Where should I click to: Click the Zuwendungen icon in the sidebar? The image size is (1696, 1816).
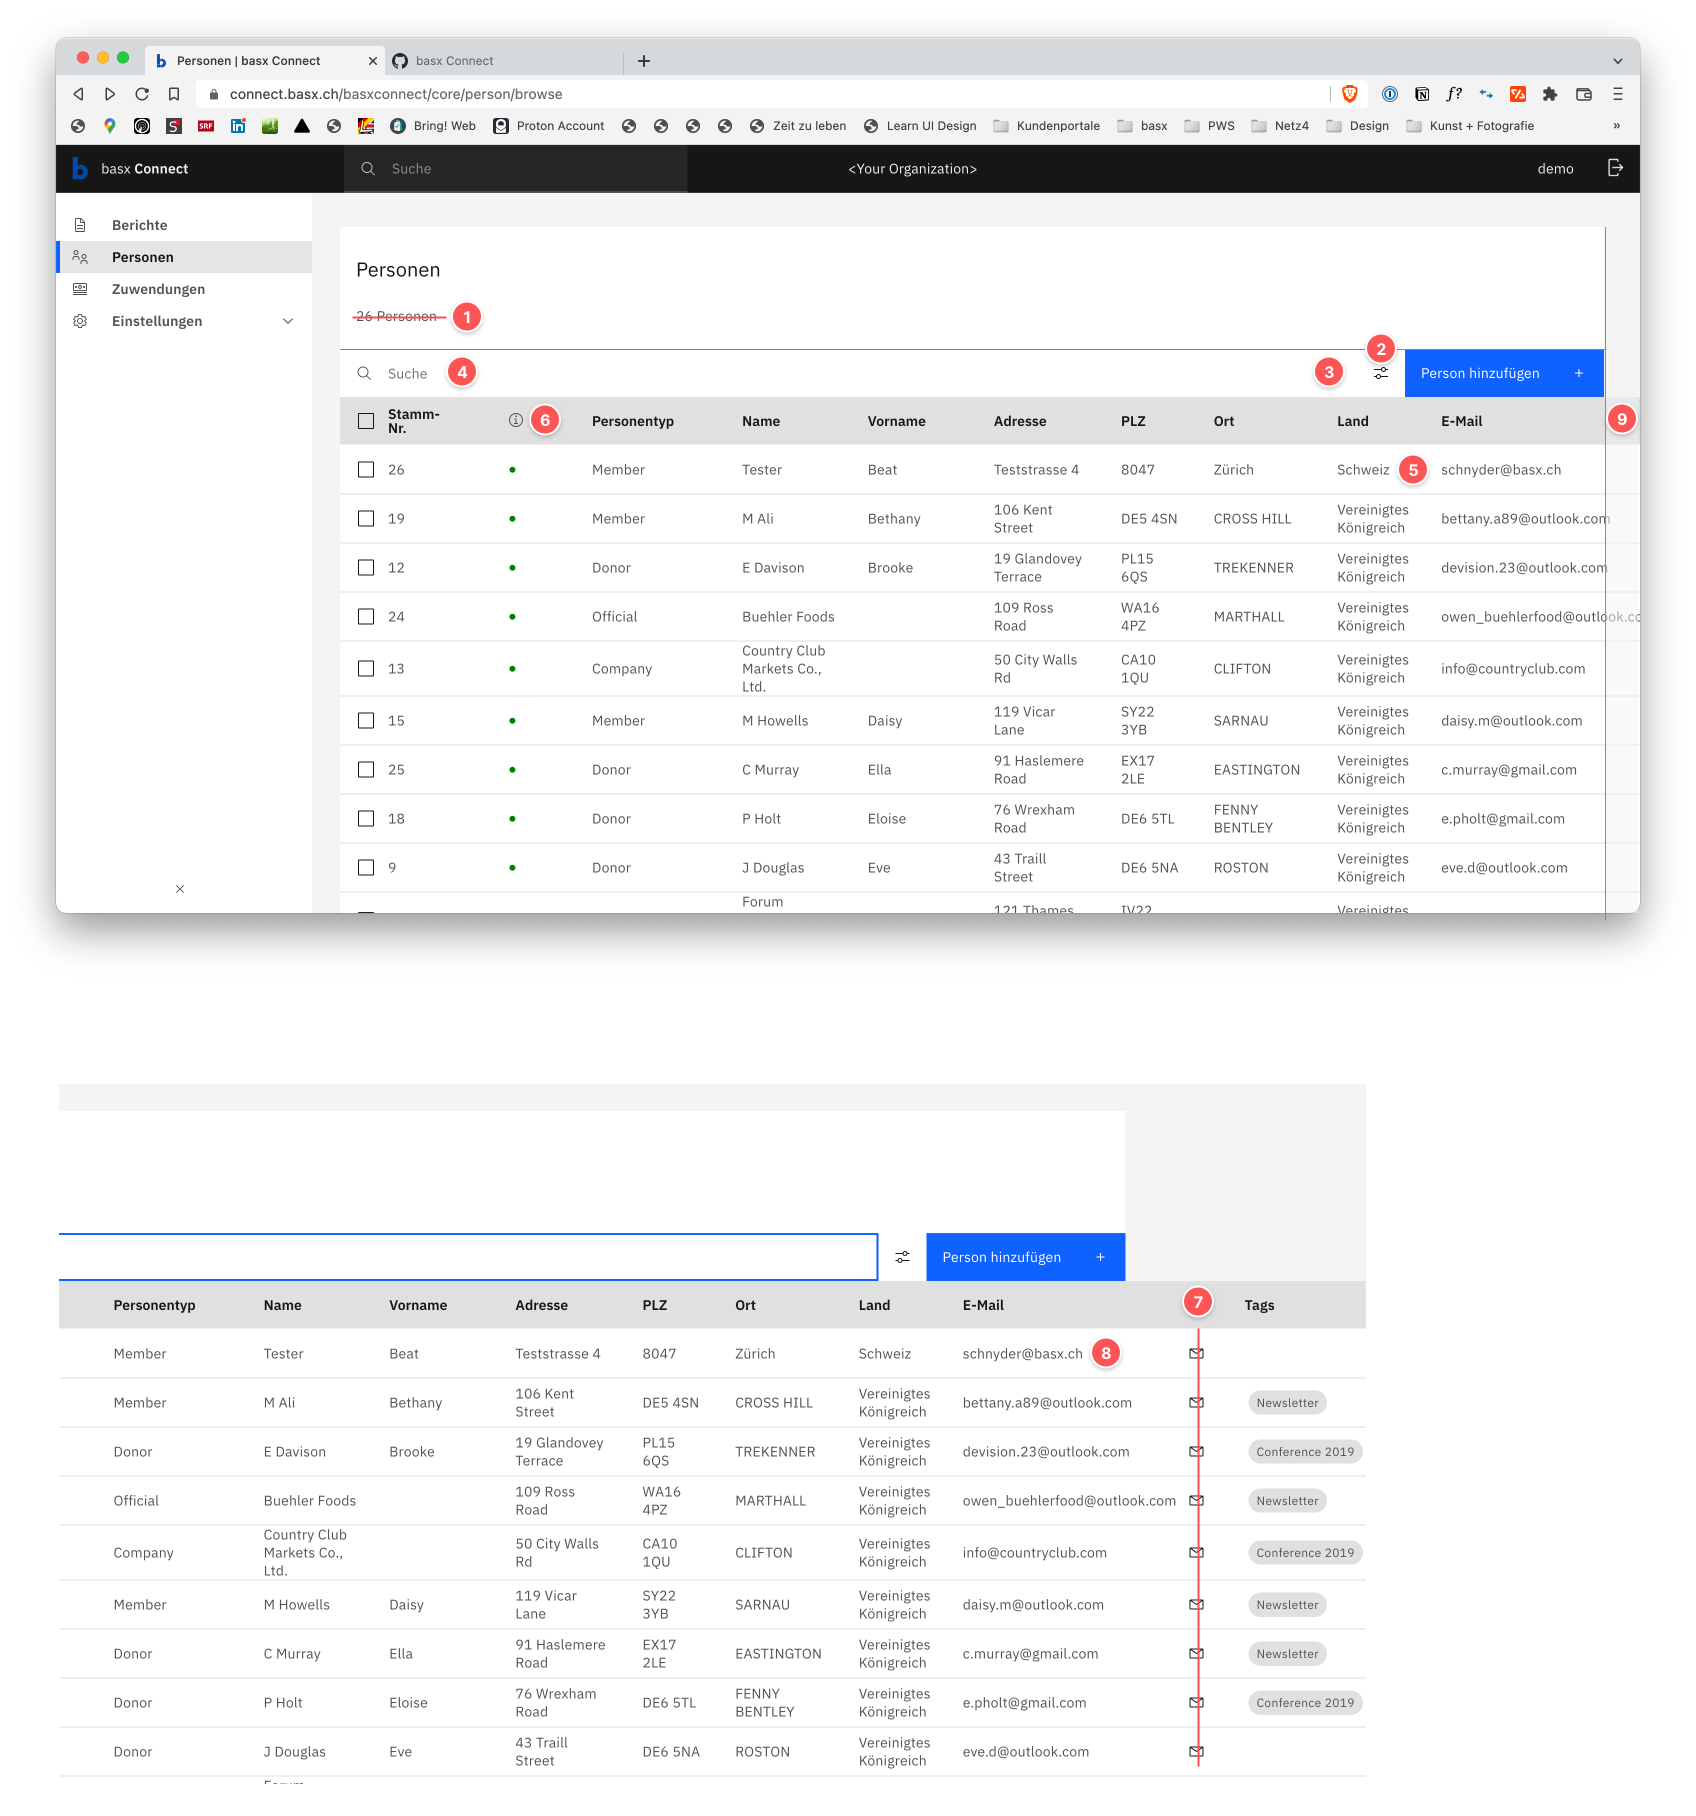80,289
